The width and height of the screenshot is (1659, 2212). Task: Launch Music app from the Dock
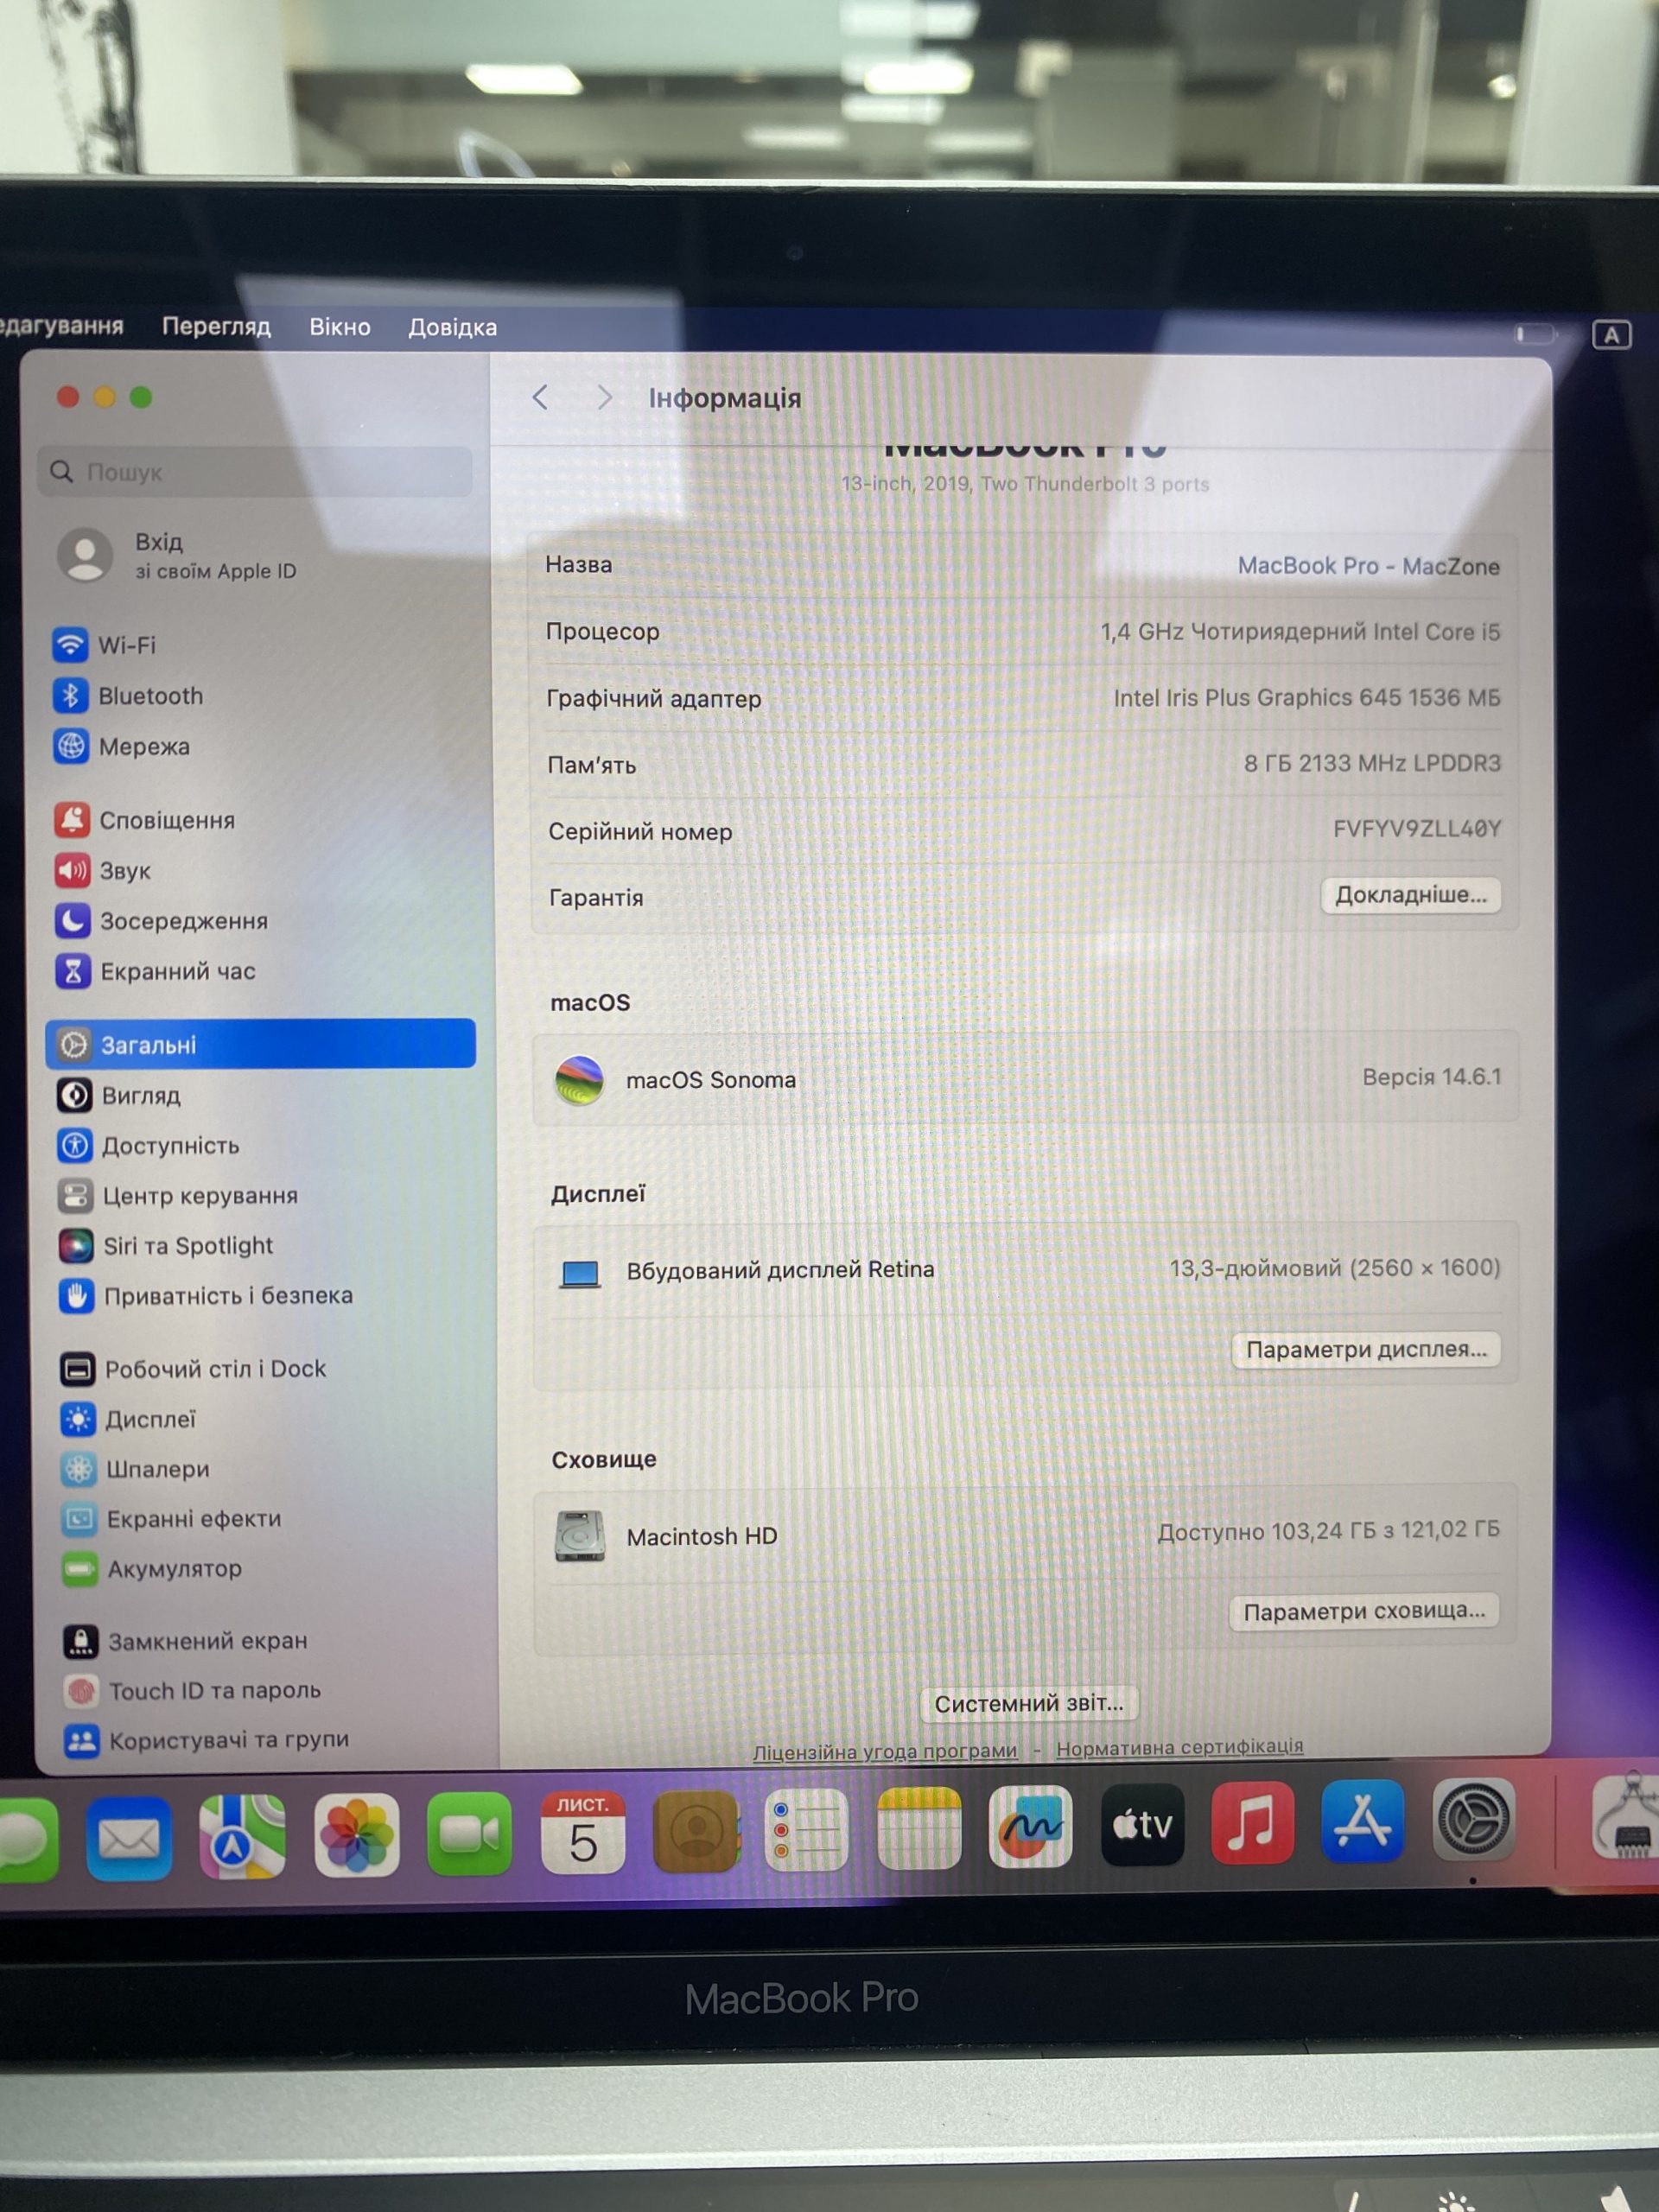click(1253, 1822)
